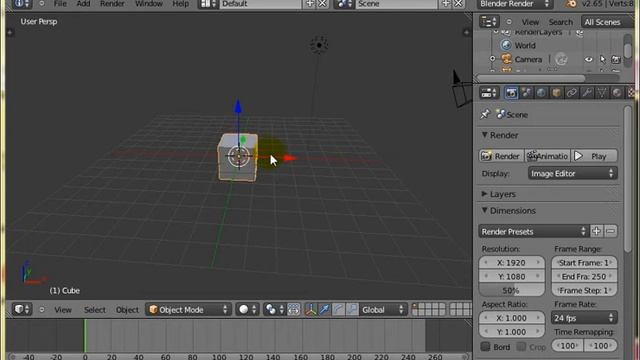640x360 pixels.
Task: Open screen layout browse icon
Action: click(209, 4)
